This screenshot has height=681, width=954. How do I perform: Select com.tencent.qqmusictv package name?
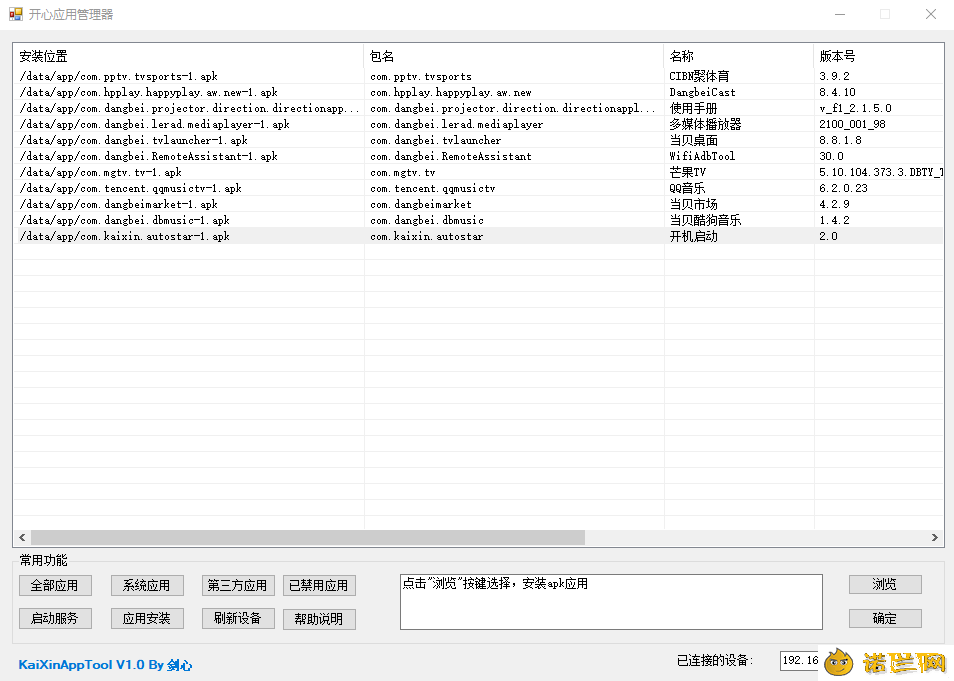433,189
